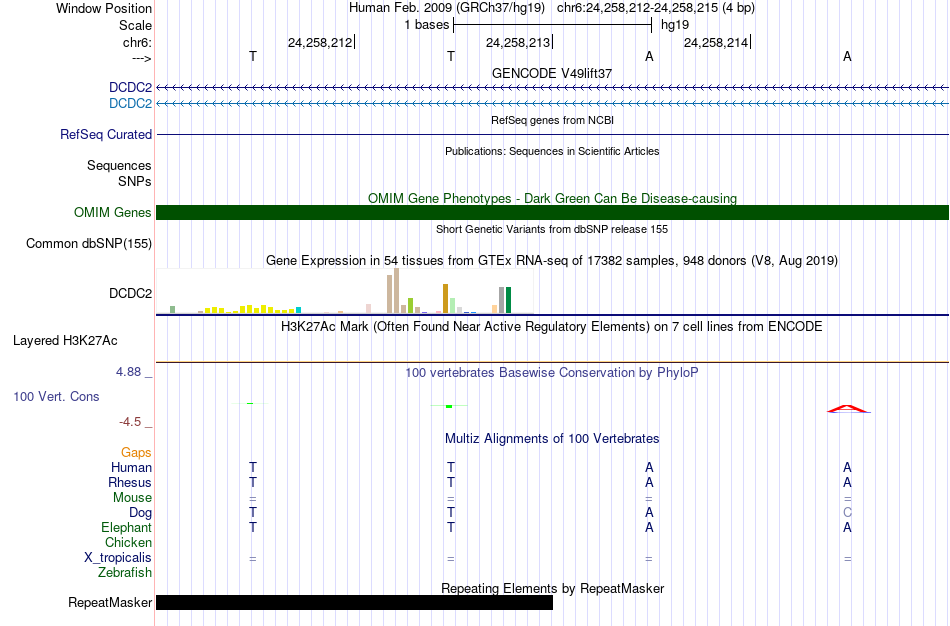Click the dark green OMIM Genes bar

click(553, 213)
